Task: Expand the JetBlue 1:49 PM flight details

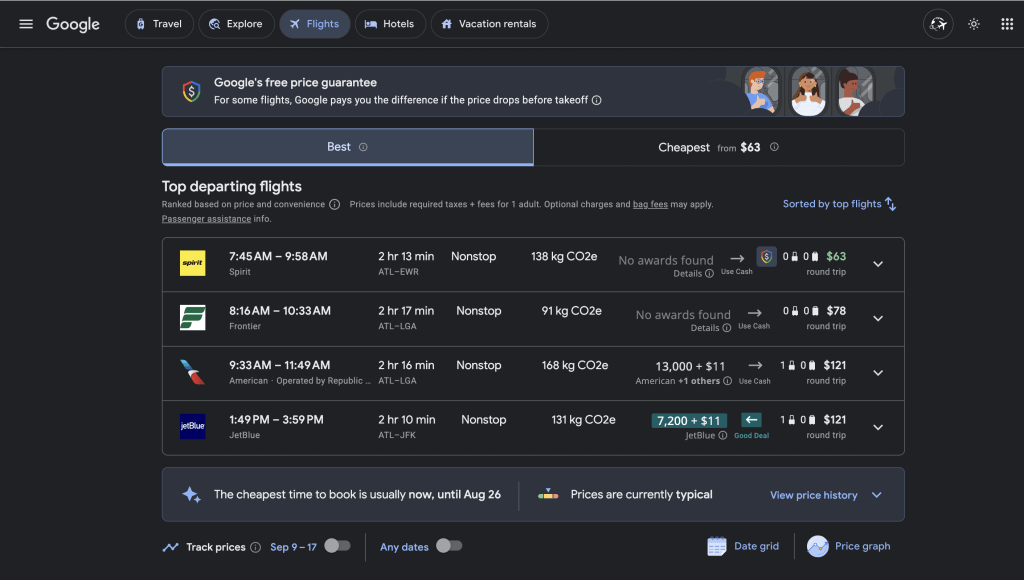Action: (x=878, y=427)
